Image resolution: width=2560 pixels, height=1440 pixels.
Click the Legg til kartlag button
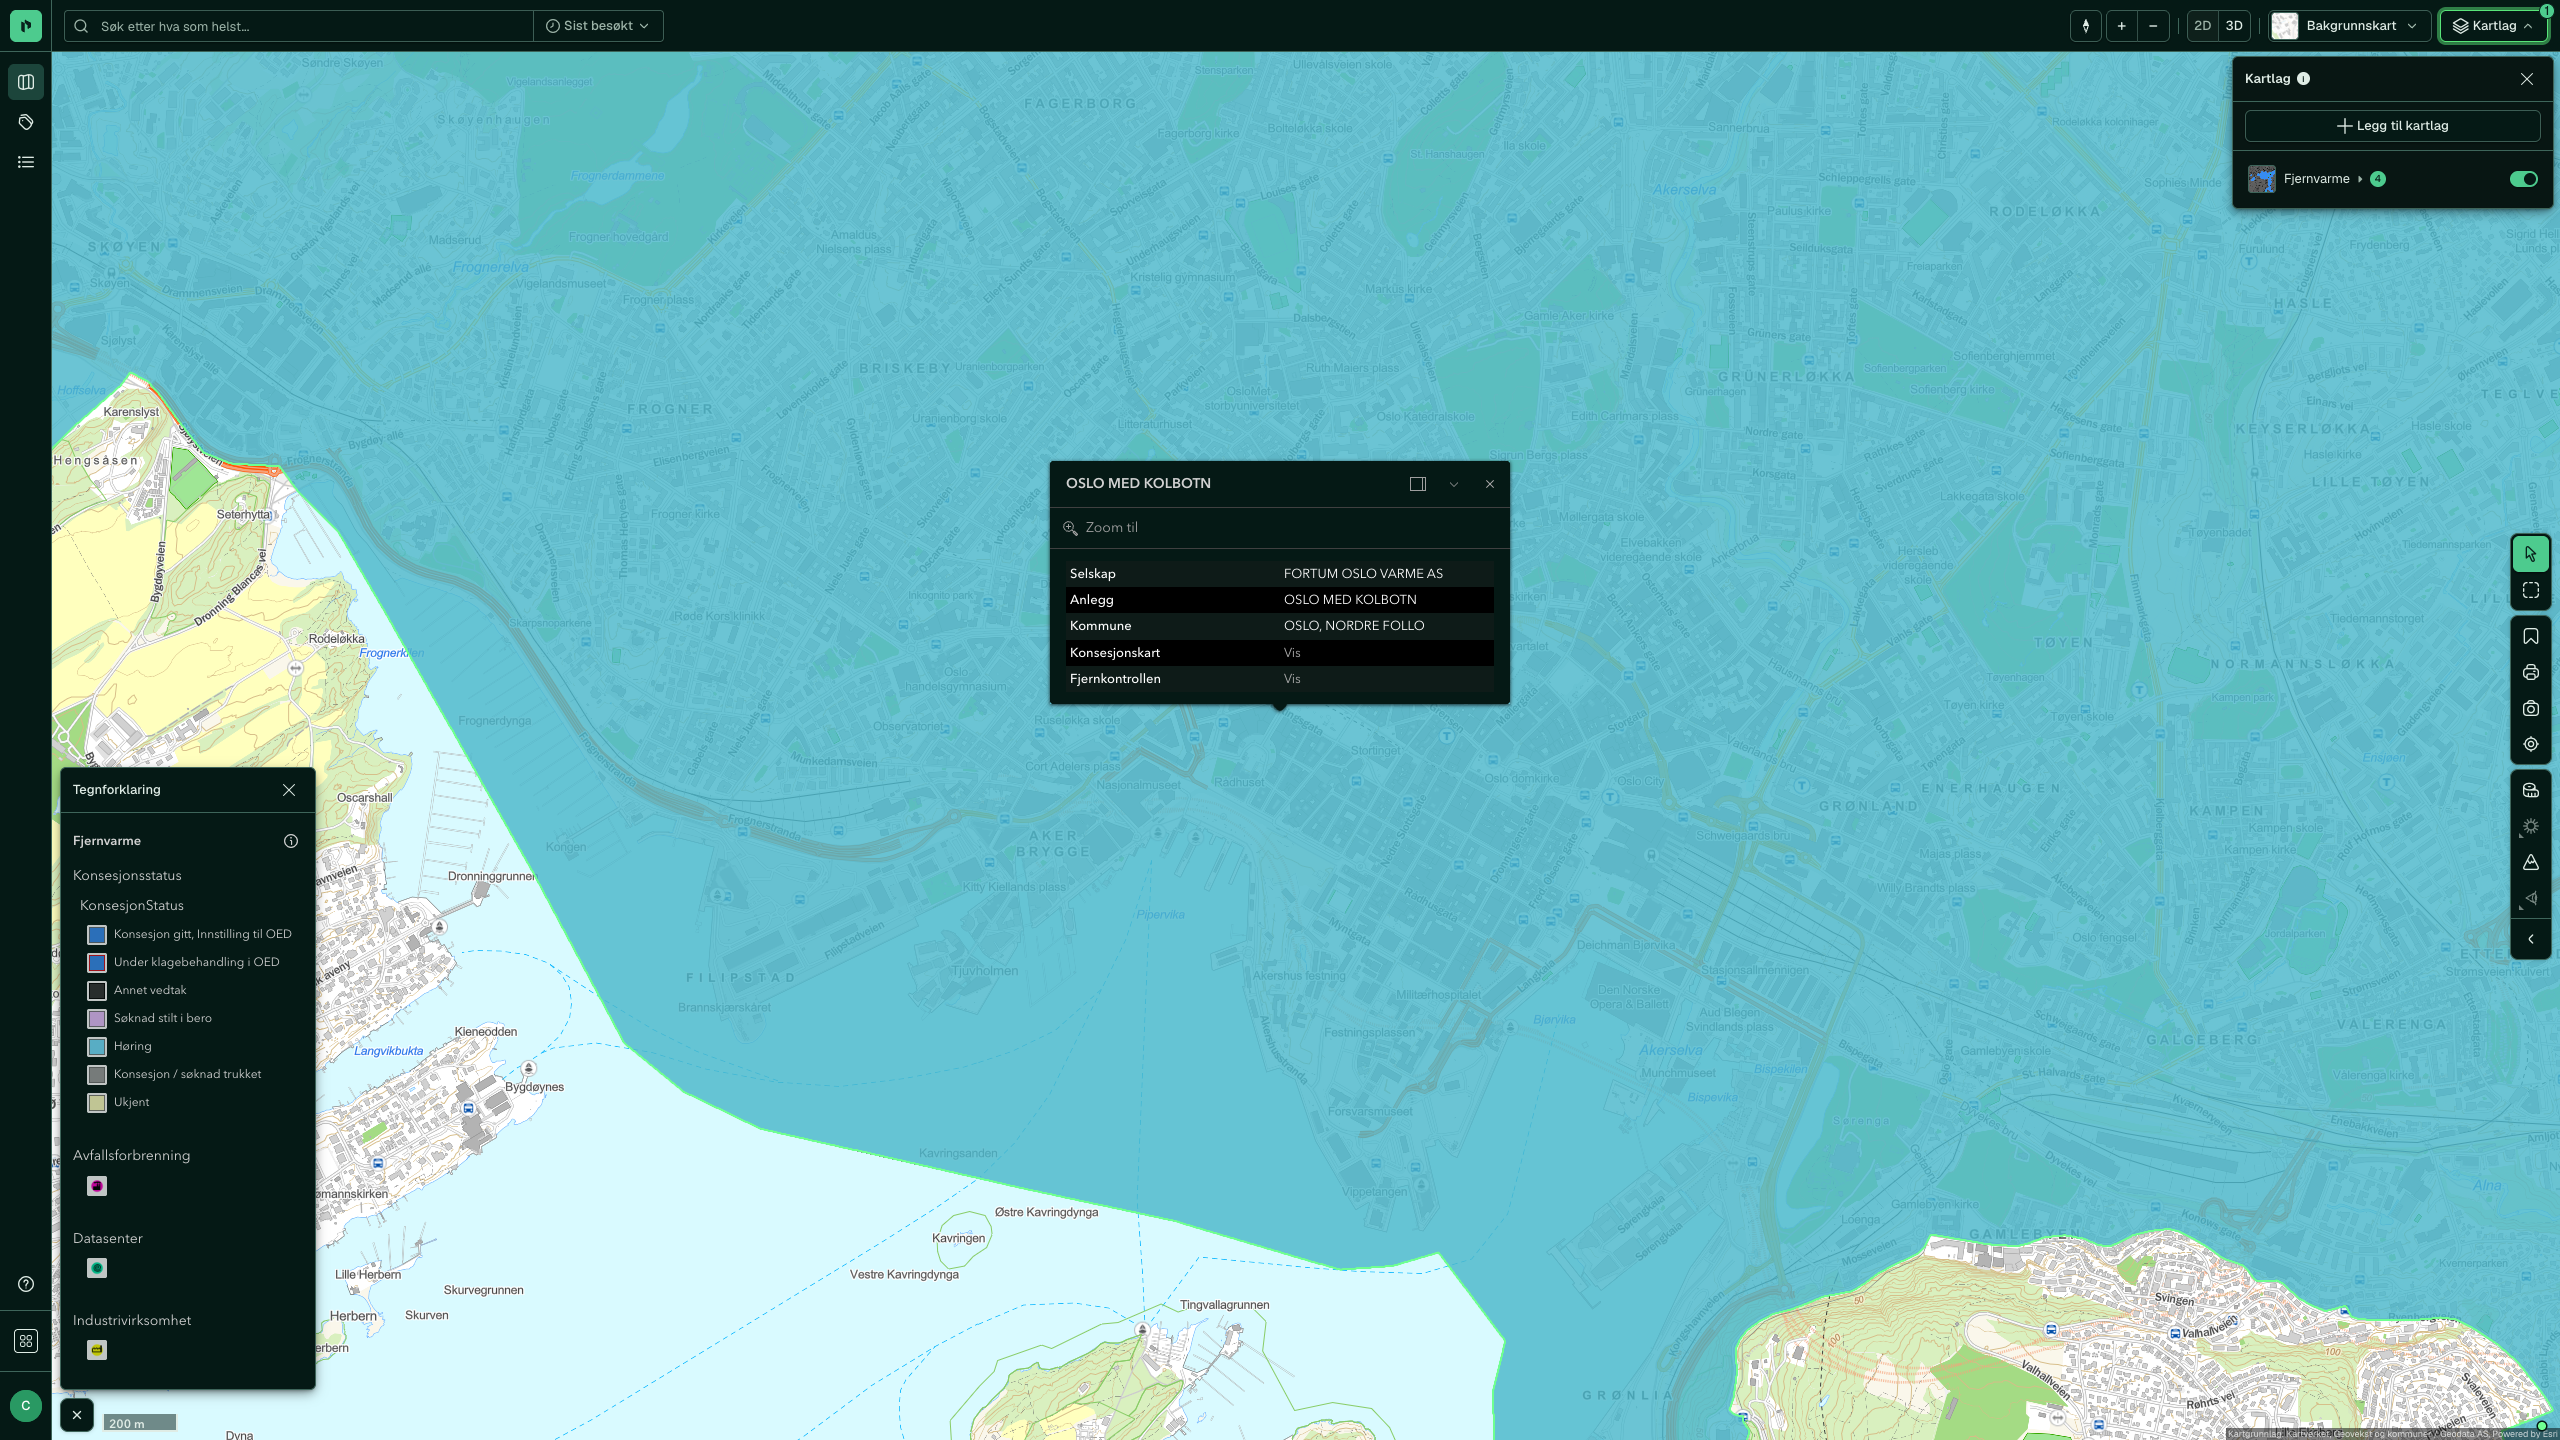click(2392, 126)
